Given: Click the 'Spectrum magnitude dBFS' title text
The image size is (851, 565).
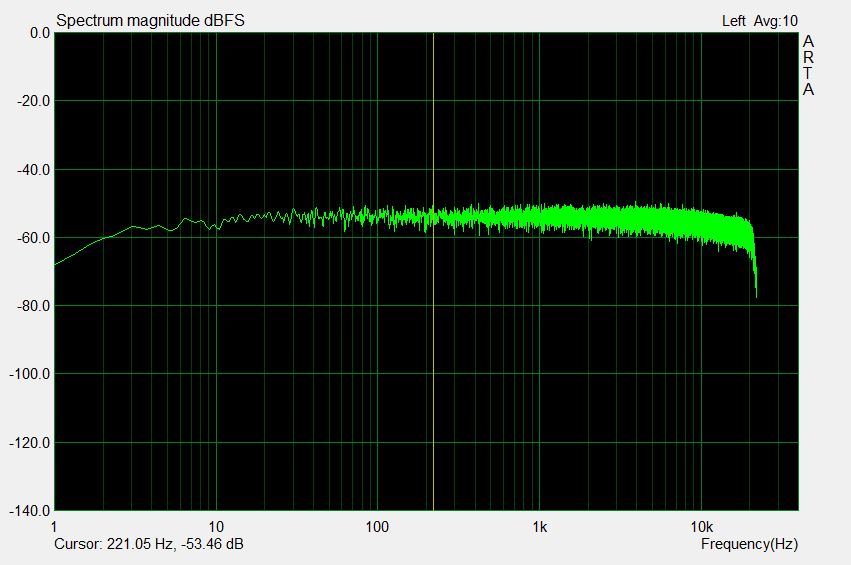Looking at the screenshot, I should [x=150, y=21].
